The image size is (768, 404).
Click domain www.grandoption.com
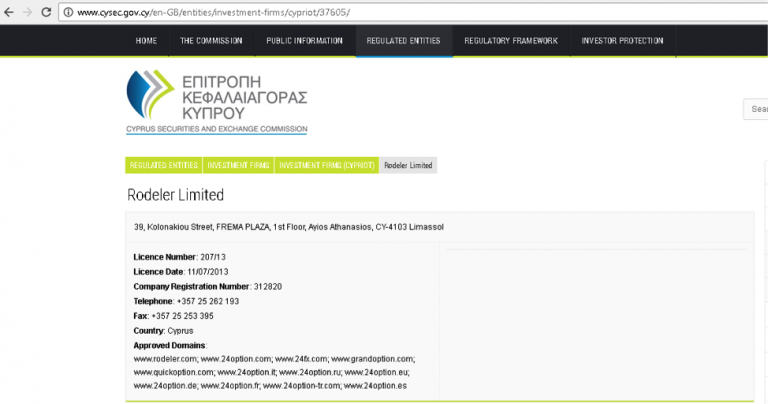coord(372,359)
